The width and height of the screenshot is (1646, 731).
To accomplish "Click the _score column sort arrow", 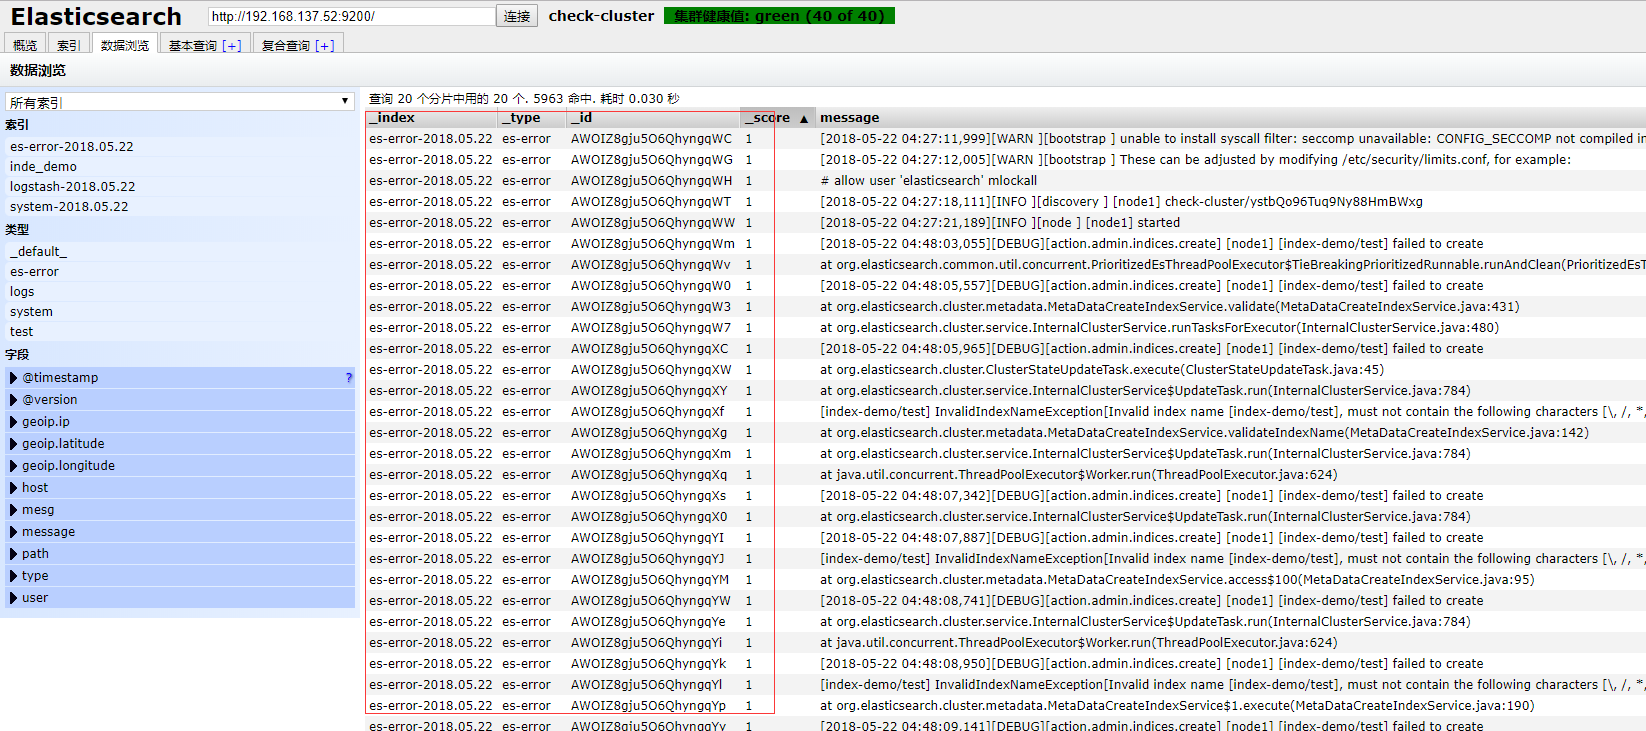I will tap(803, 119).
